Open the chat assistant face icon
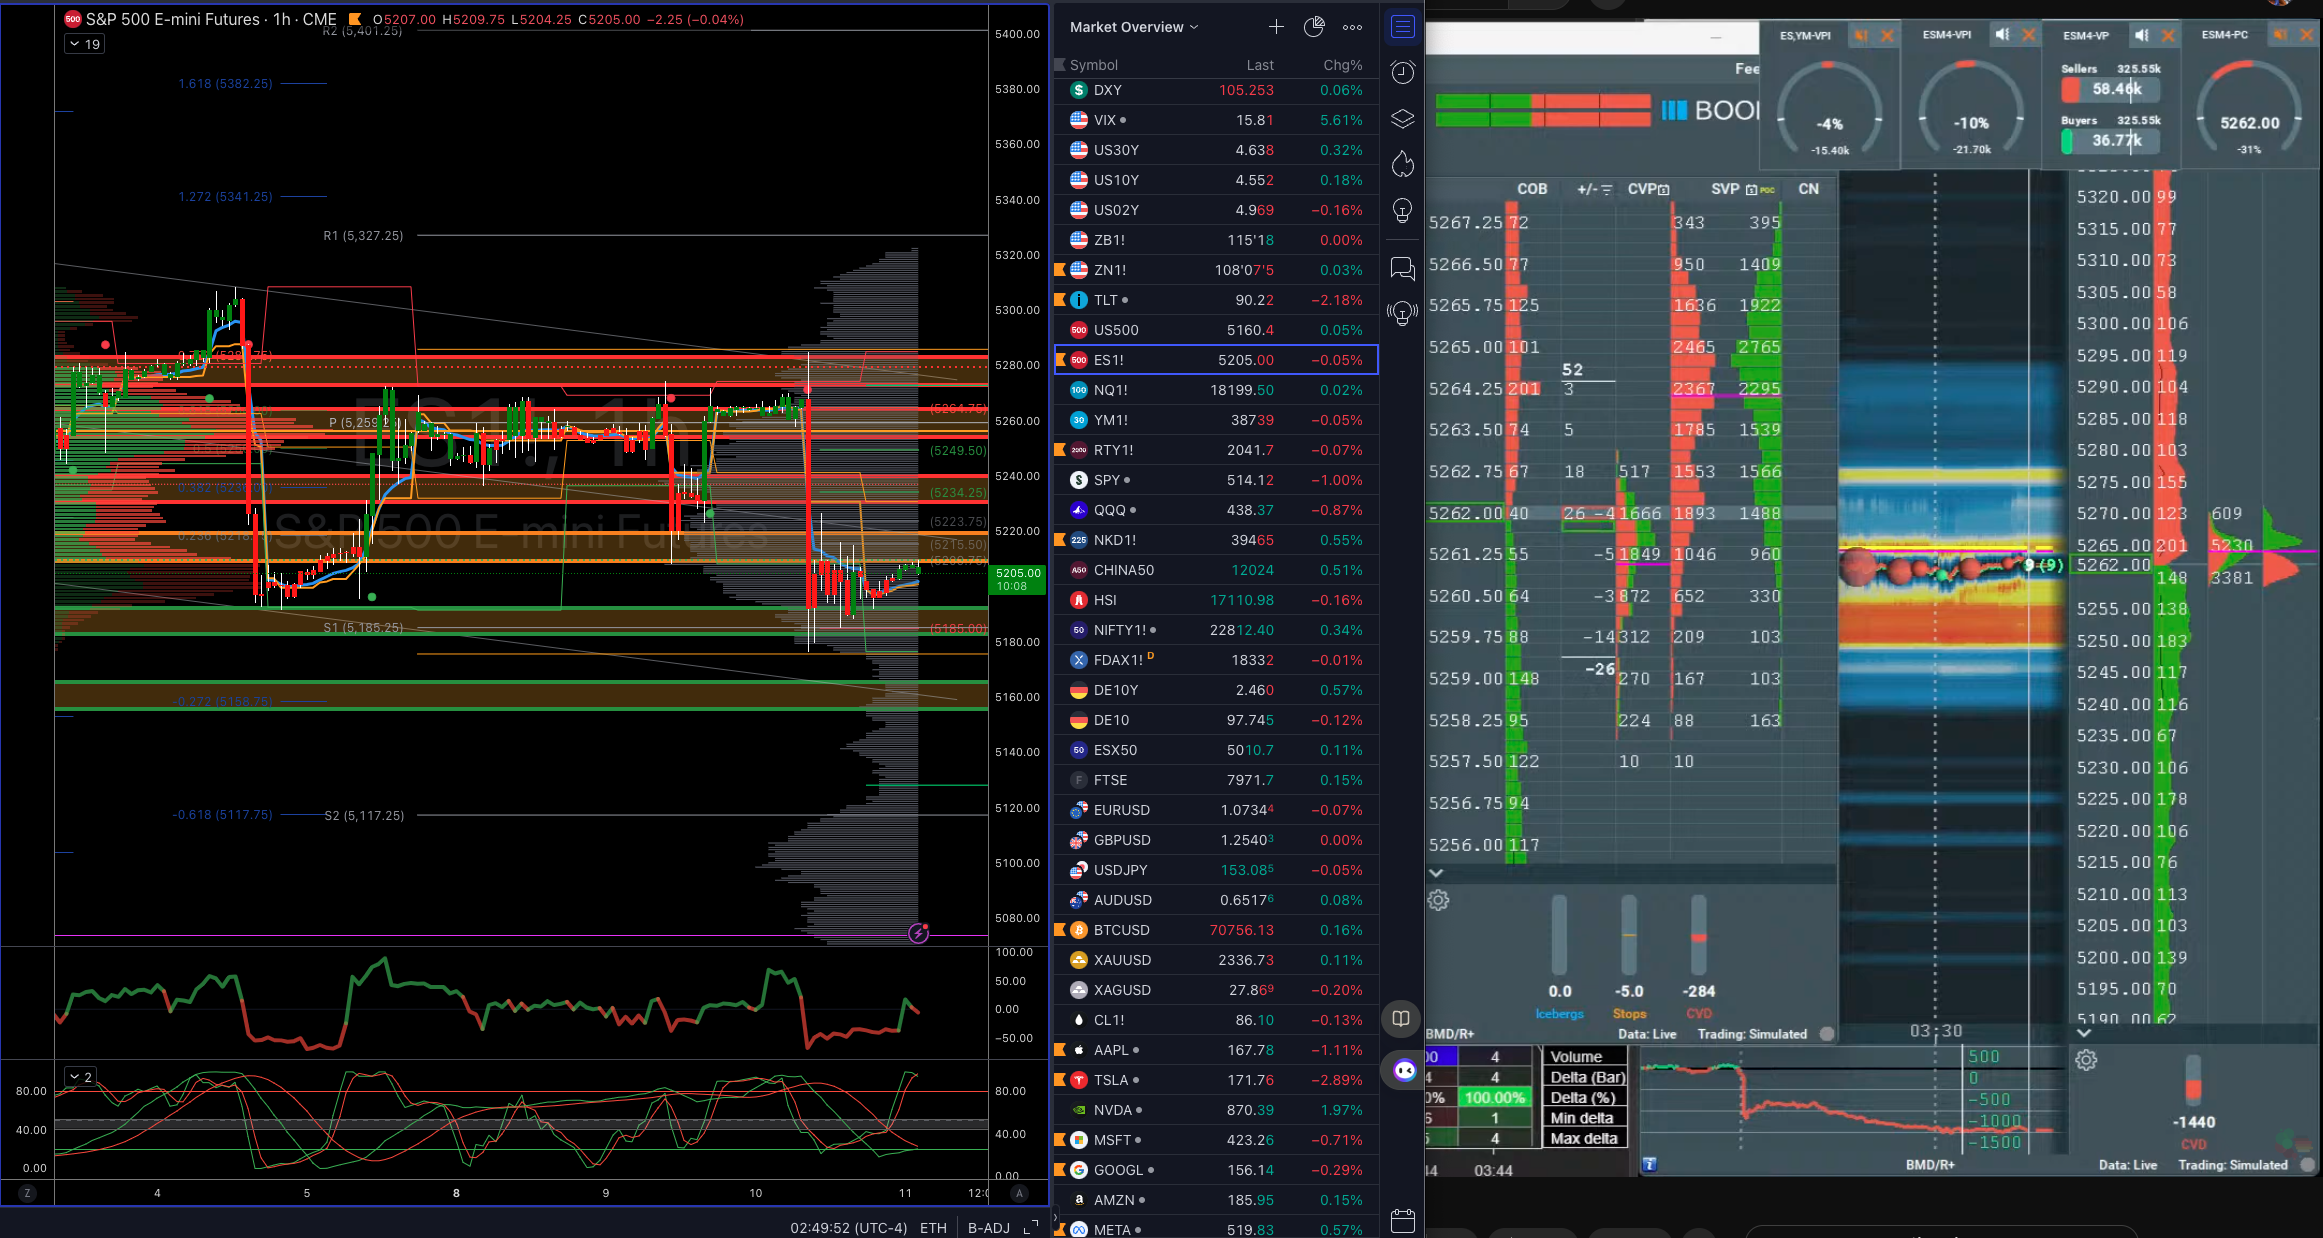Image resolution: width=2323 pixels, height=1238 pixels. click(1404, 1071)
